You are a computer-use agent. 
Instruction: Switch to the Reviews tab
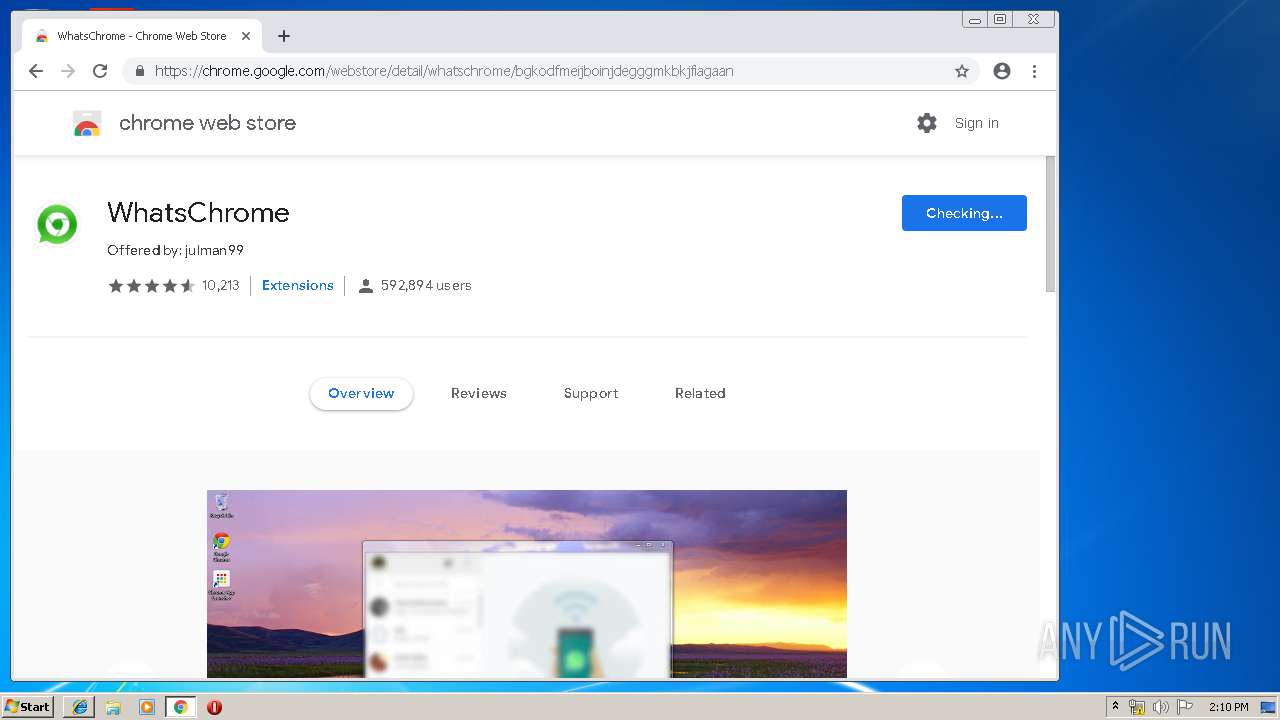click(479, 394)
